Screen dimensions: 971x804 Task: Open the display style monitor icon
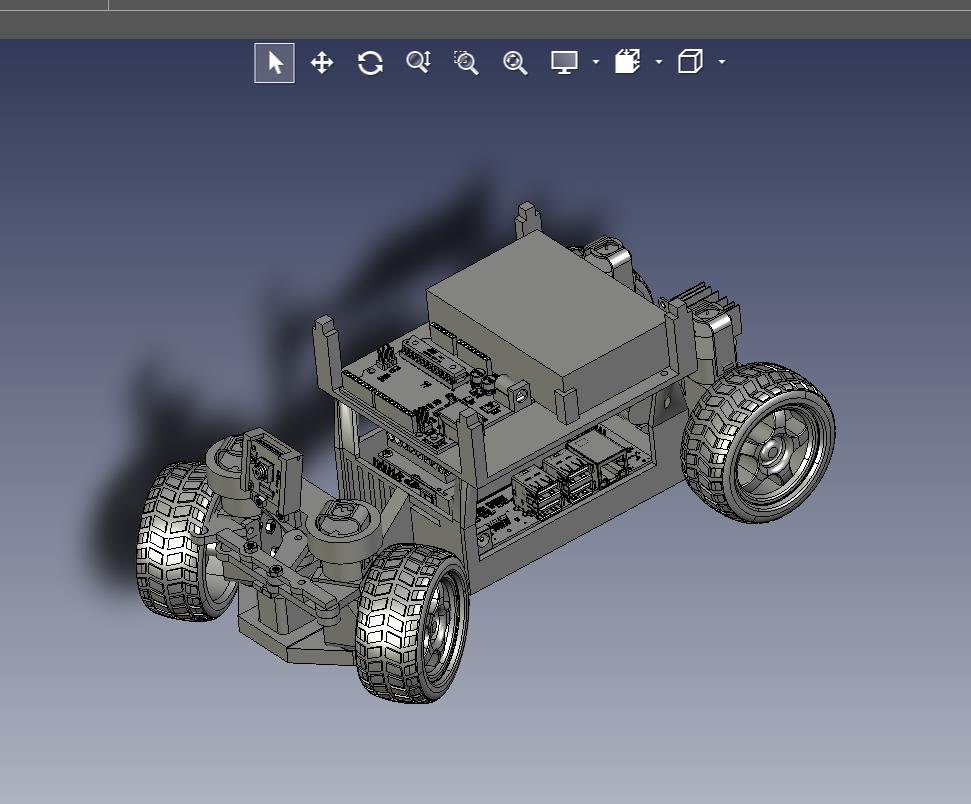pyautogui.click(x=564, y=62)
